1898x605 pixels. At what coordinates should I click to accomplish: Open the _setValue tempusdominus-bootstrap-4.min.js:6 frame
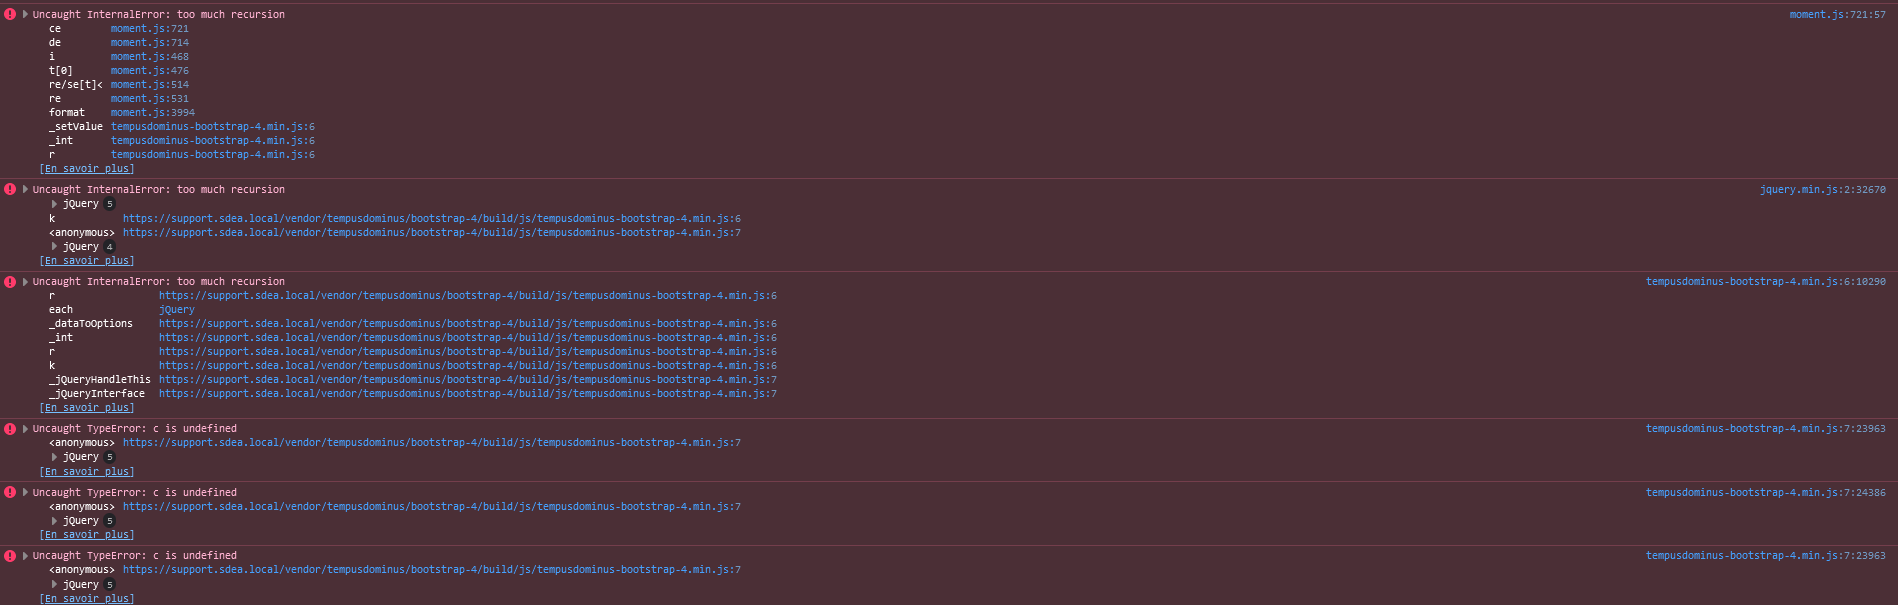[x=212, y=126]
